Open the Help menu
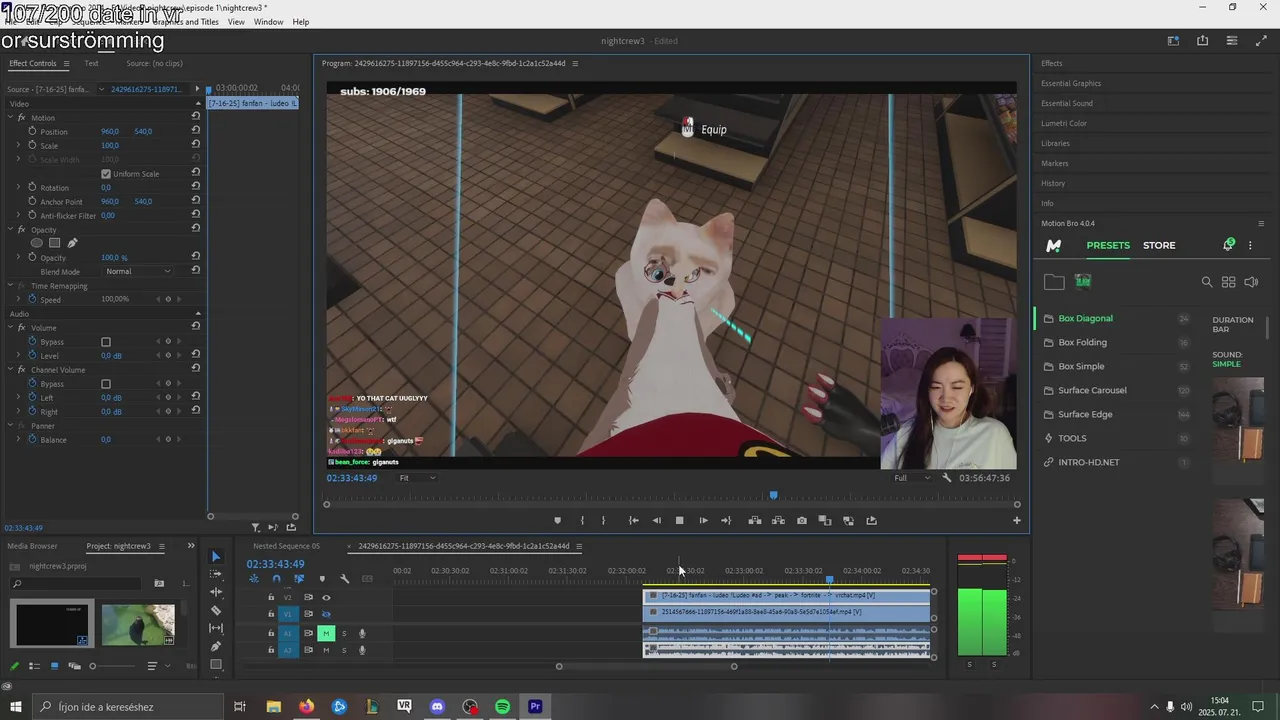 point(300,22)
